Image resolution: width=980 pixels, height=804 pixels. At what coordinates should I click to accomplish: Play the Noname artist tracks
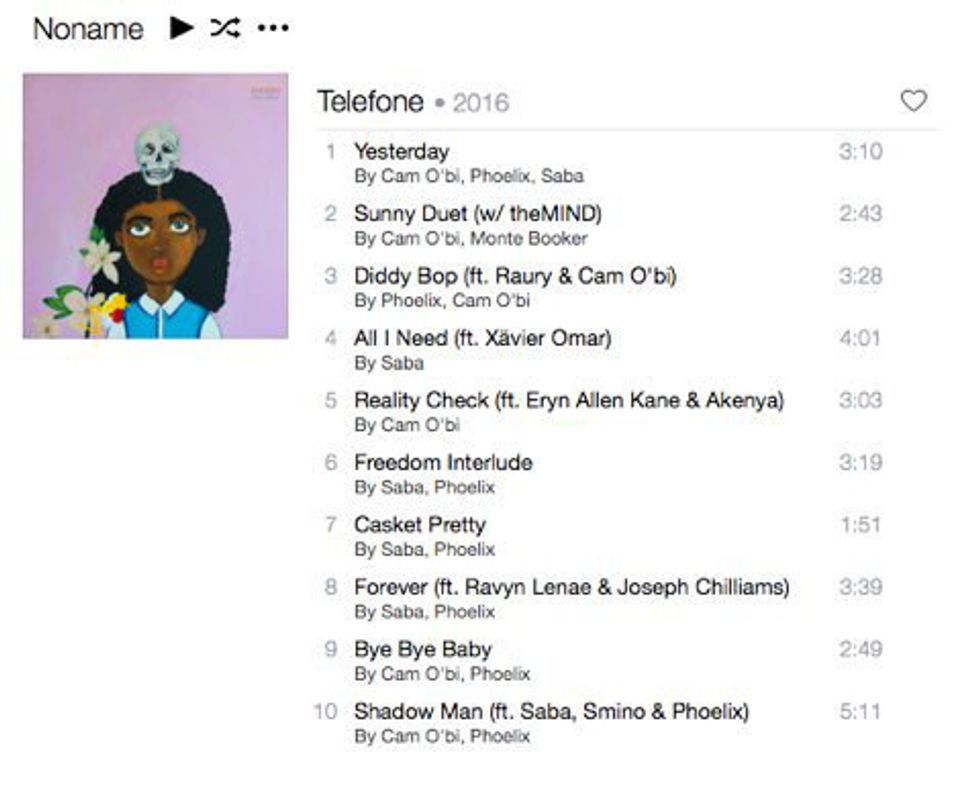(181, 28)
